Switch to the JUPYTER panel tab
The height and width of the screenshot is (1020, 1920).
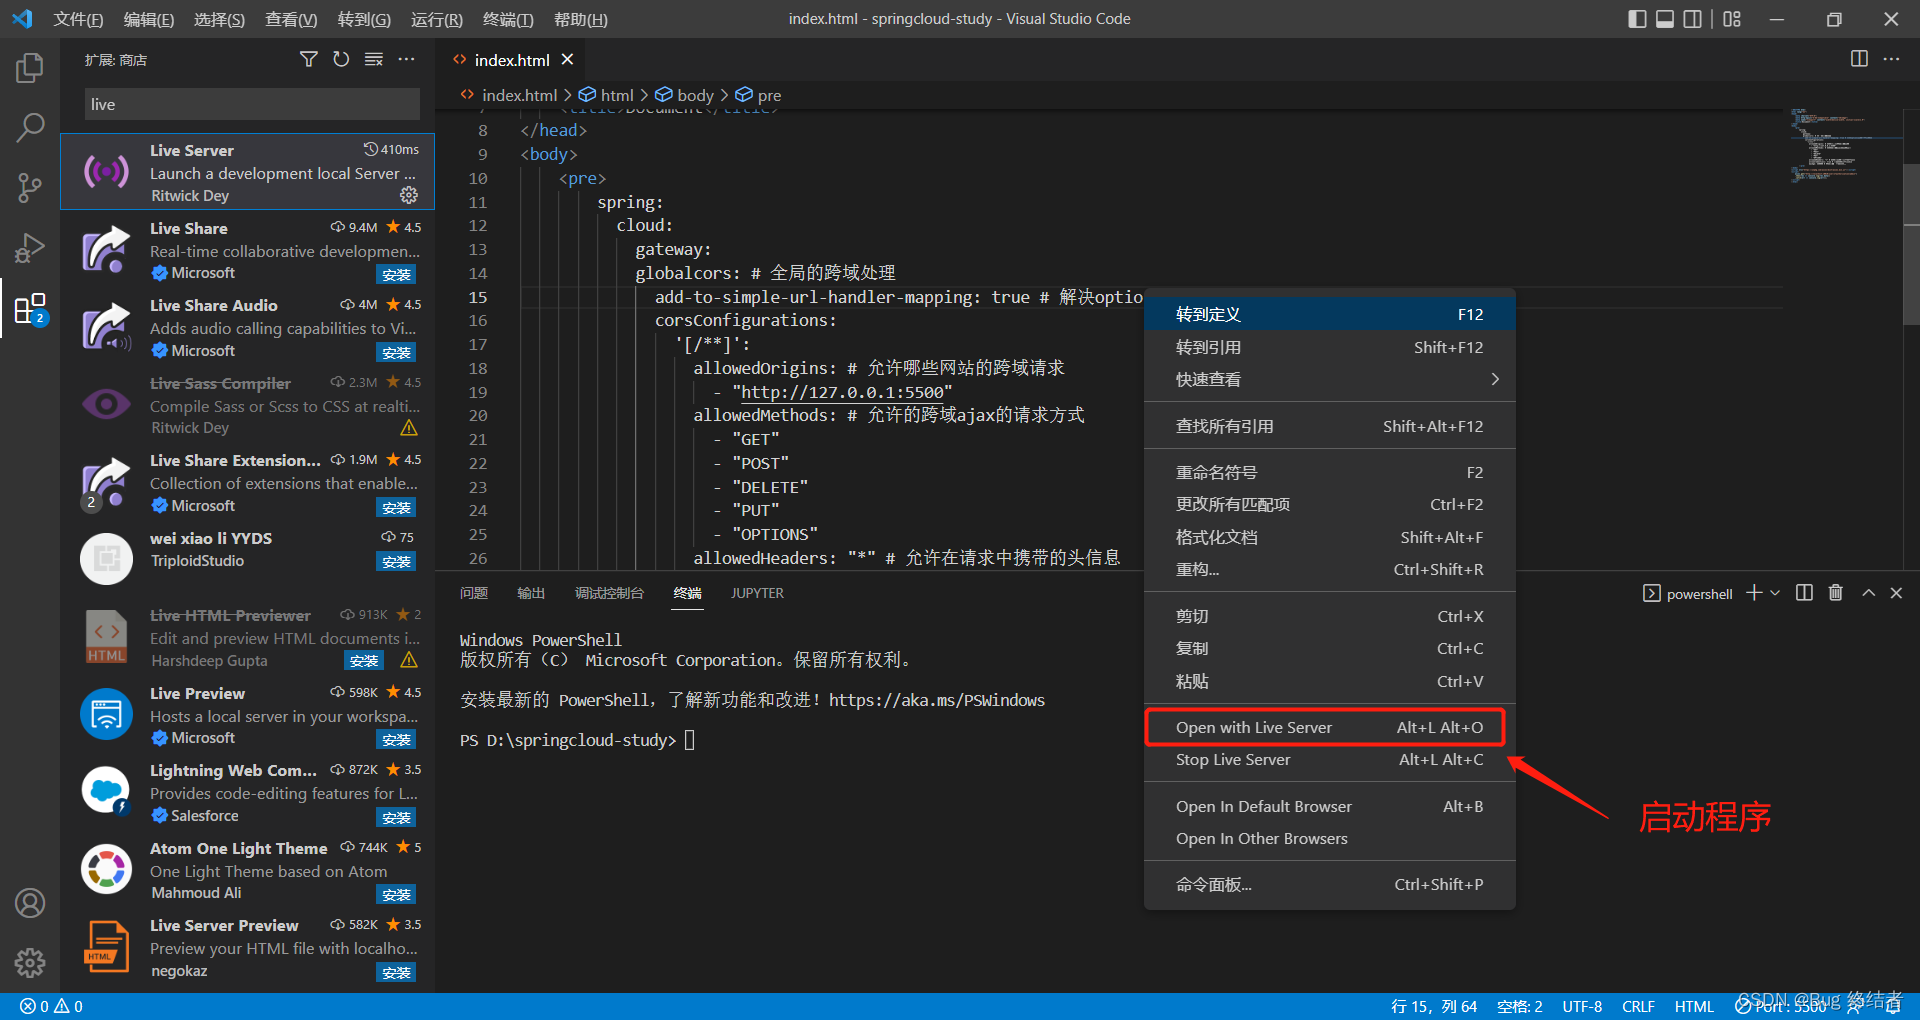(x=757, y=593)
